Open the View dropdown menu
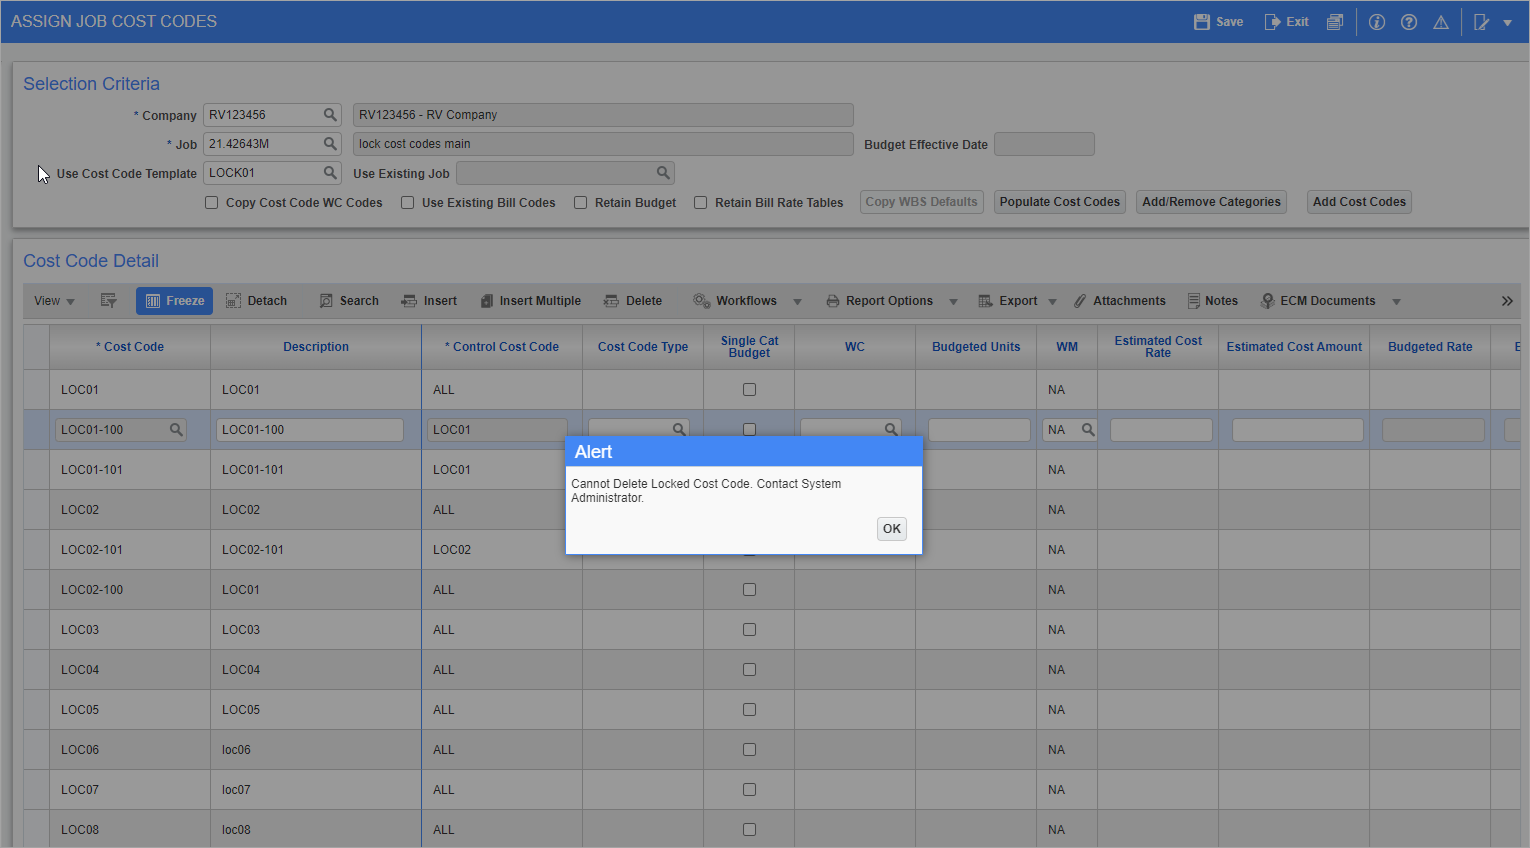The width and height of the screenshot is (1530, 848). (54, 301)
